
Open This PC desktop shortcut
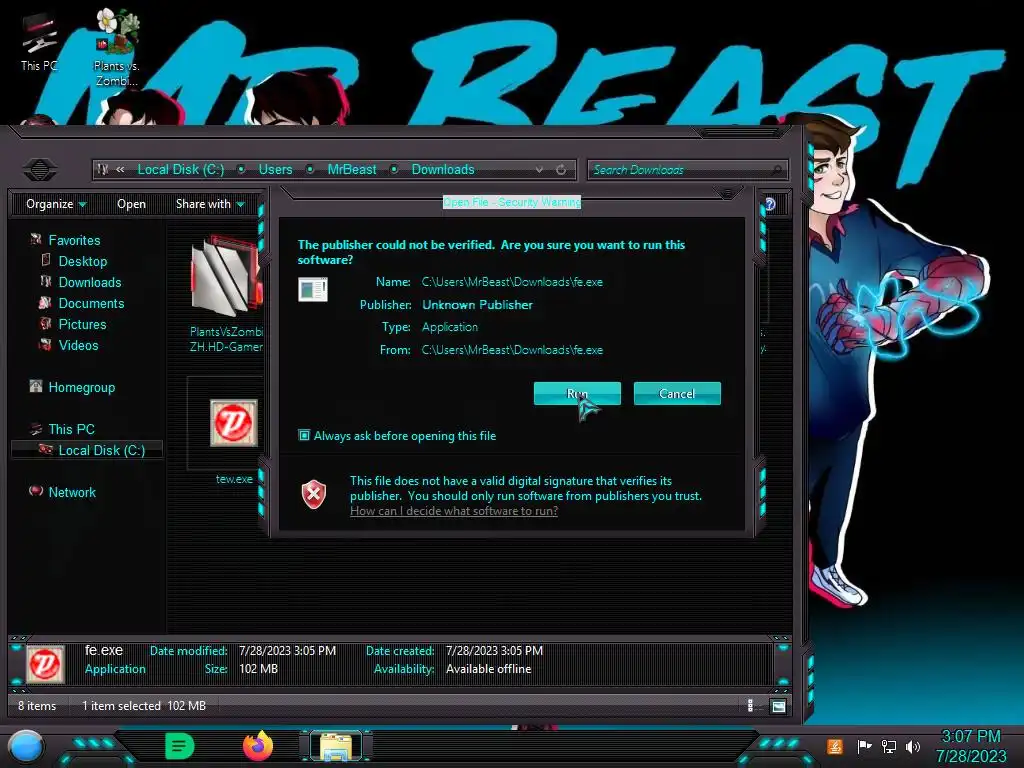click(x=39, y=42)
